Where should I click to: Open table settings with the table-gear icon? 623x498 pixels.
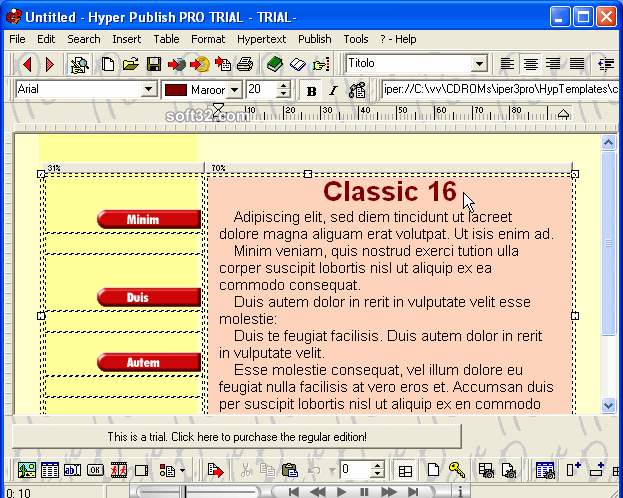coord(486,471)
